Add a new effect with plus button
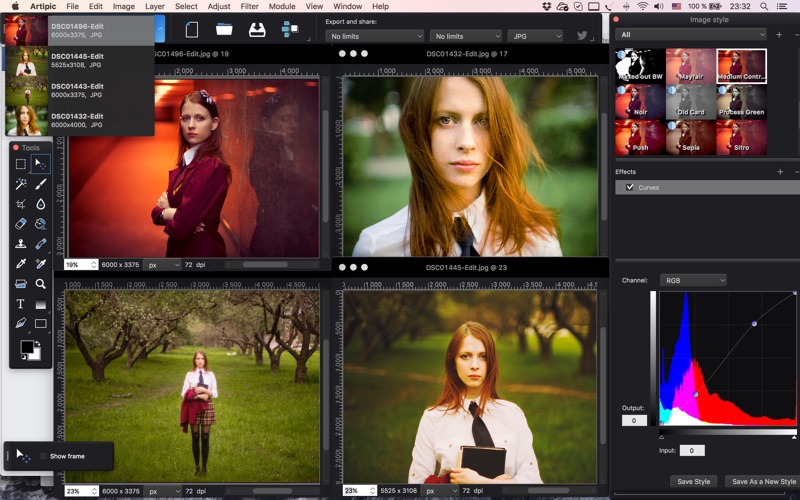 [780, 172]
